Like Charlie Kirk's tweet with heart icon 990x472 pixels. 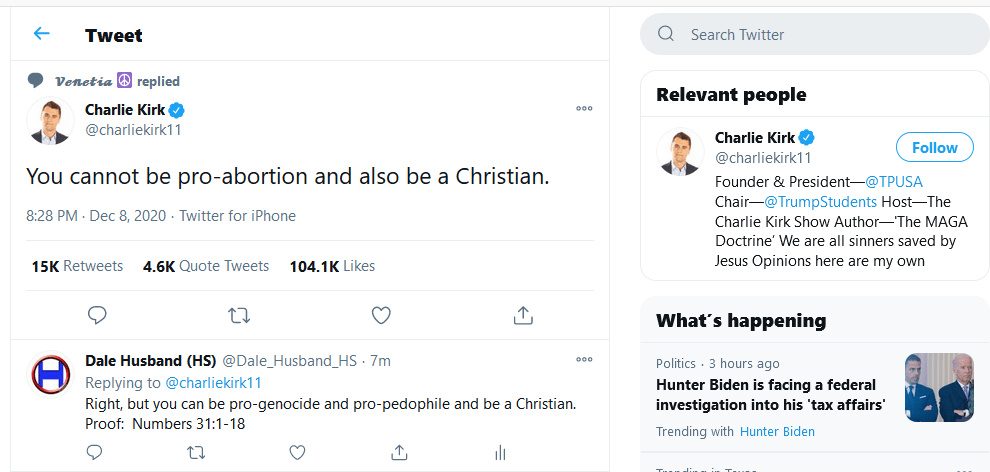click(381, 315)
